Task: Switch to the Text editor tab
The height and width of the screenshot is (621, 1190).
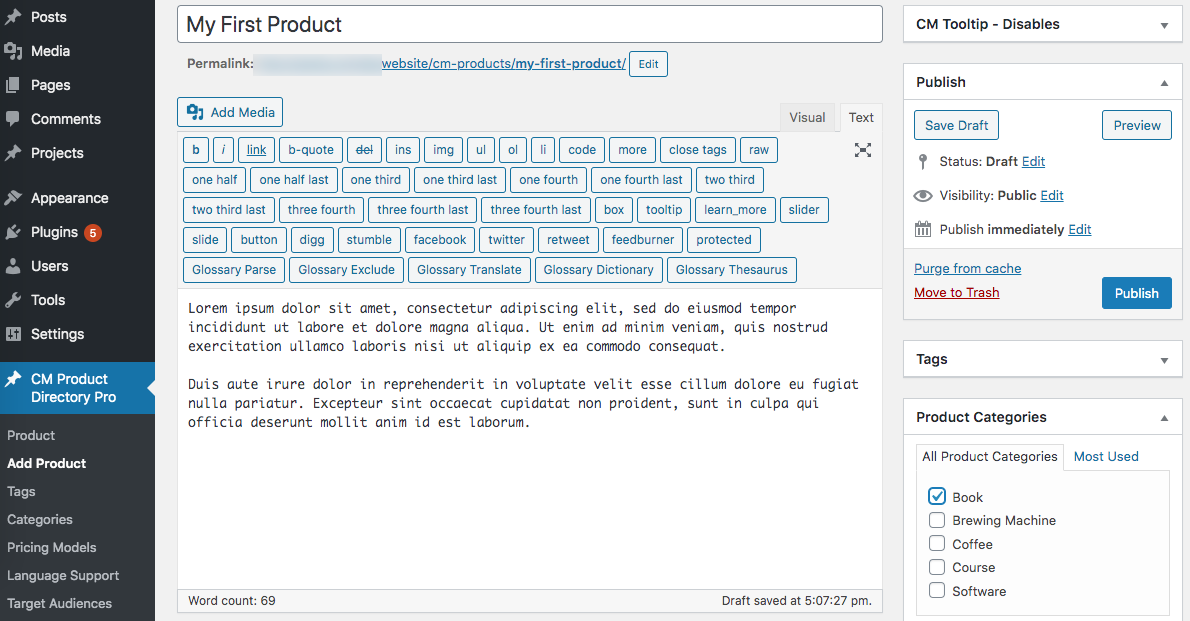Action: 861,118
